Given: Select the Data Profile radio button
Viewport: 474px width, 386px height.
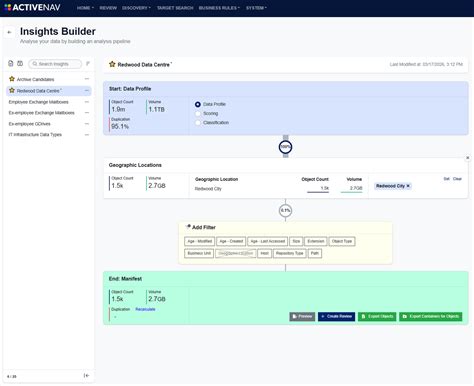Looking at the screenshot, I should point(198,104).
